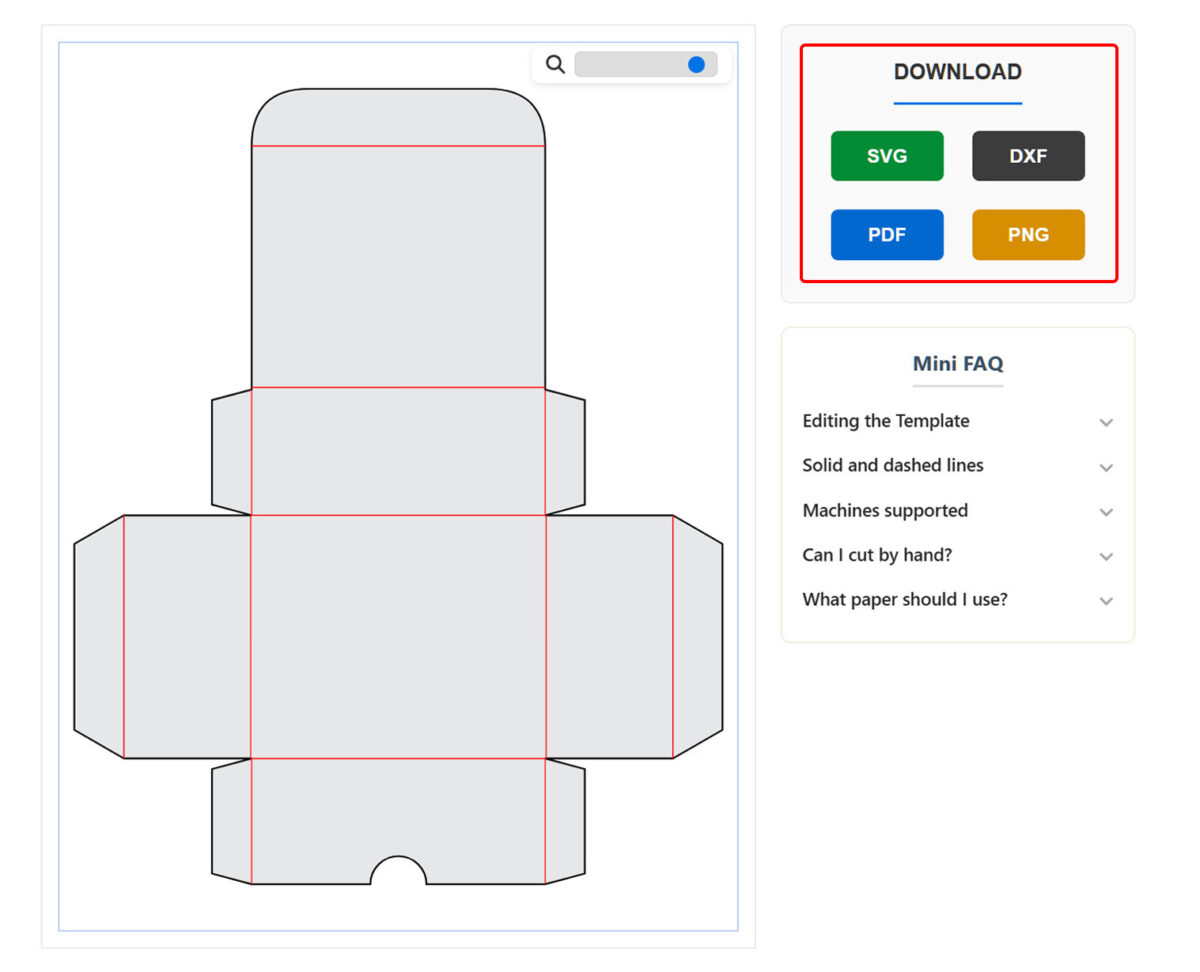The height and width of the screenshot is (972, 1200).
Task: Click the blue zoom slider handle
Action: click(696, 65)
